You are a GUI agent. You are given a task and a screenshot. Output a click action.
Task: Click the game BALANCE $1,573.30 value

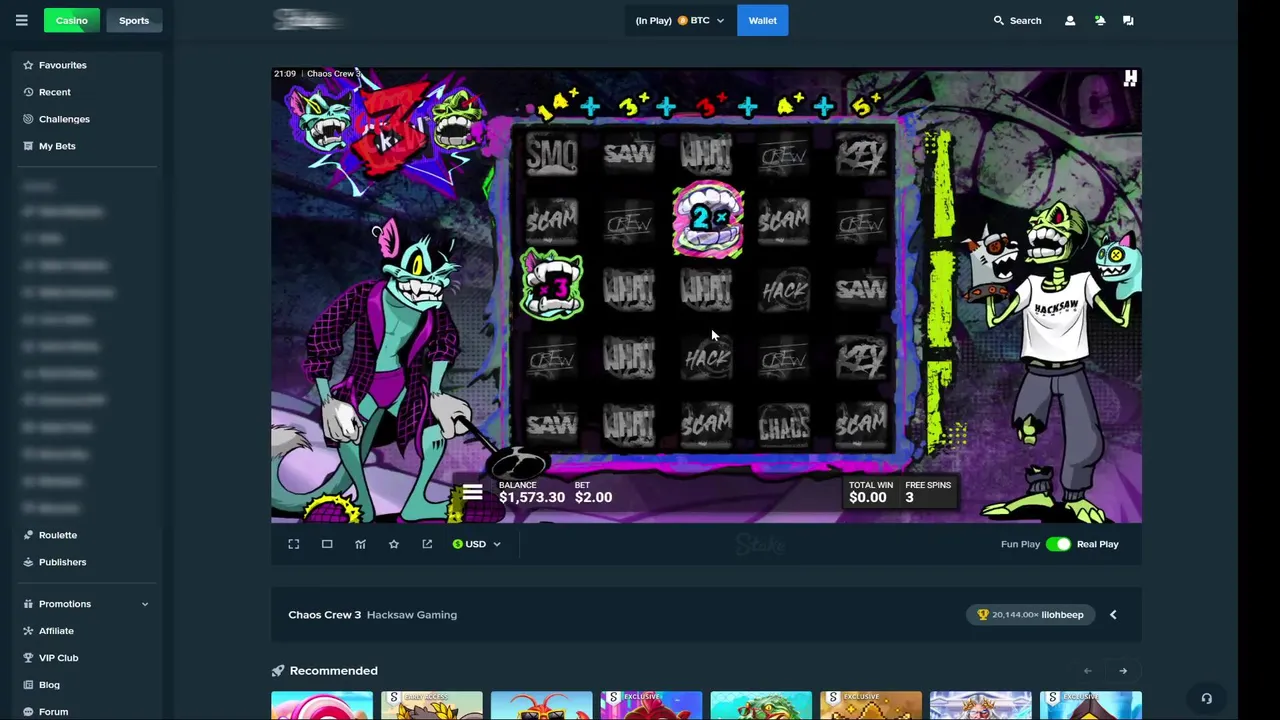click(532, 497)
